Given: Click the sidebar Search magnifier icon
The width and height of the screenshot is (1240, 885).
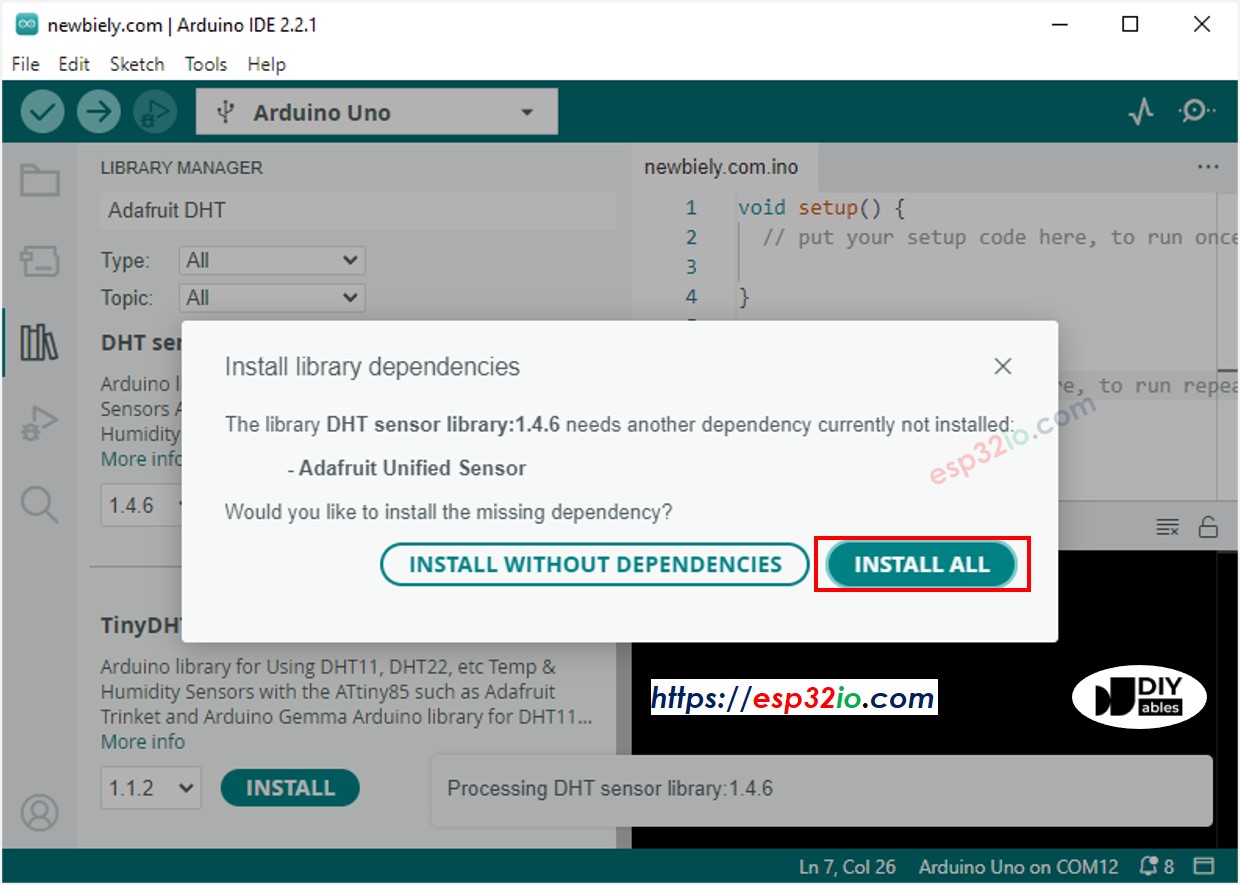Looking at the screenshot, I should 40,505.
